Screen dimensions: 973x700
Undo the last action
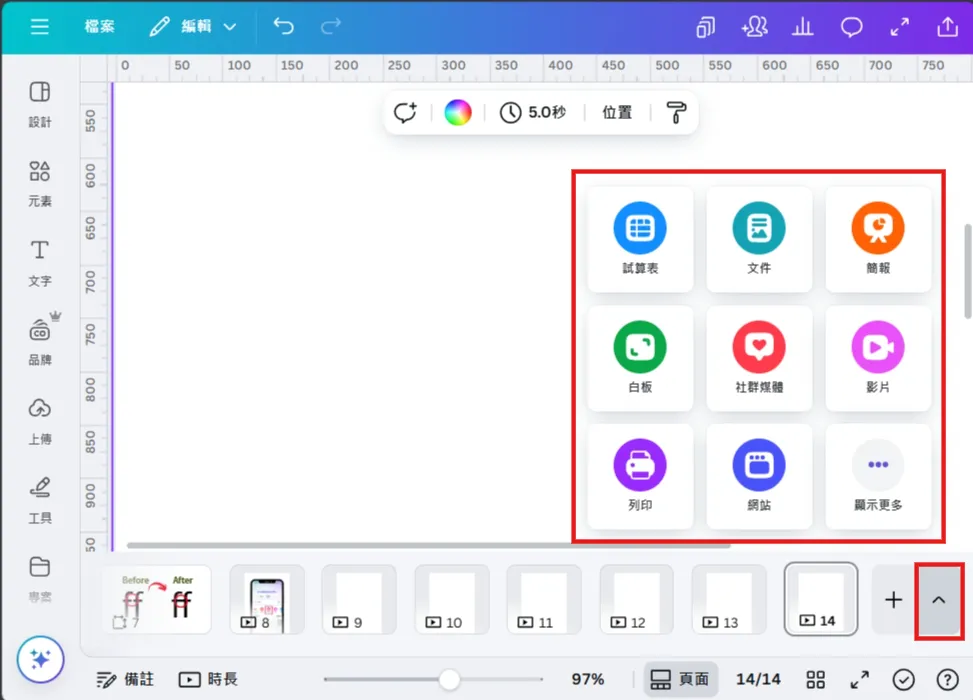[284, 26]
